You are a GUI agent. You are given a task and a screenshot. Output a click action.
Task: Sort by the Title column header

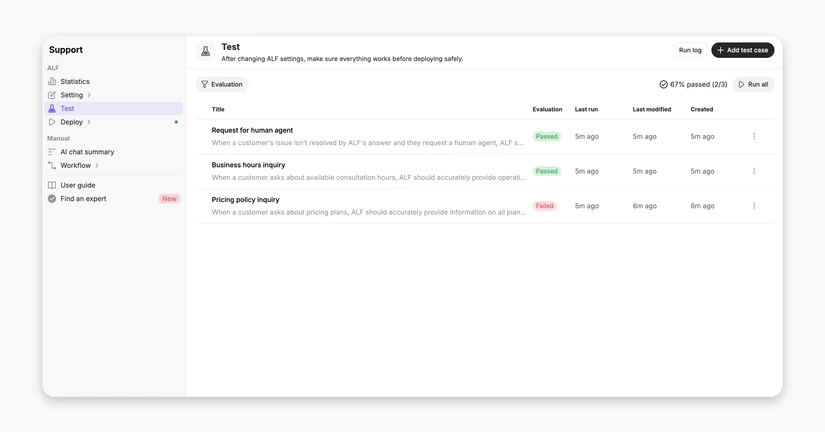click(218, 109)
